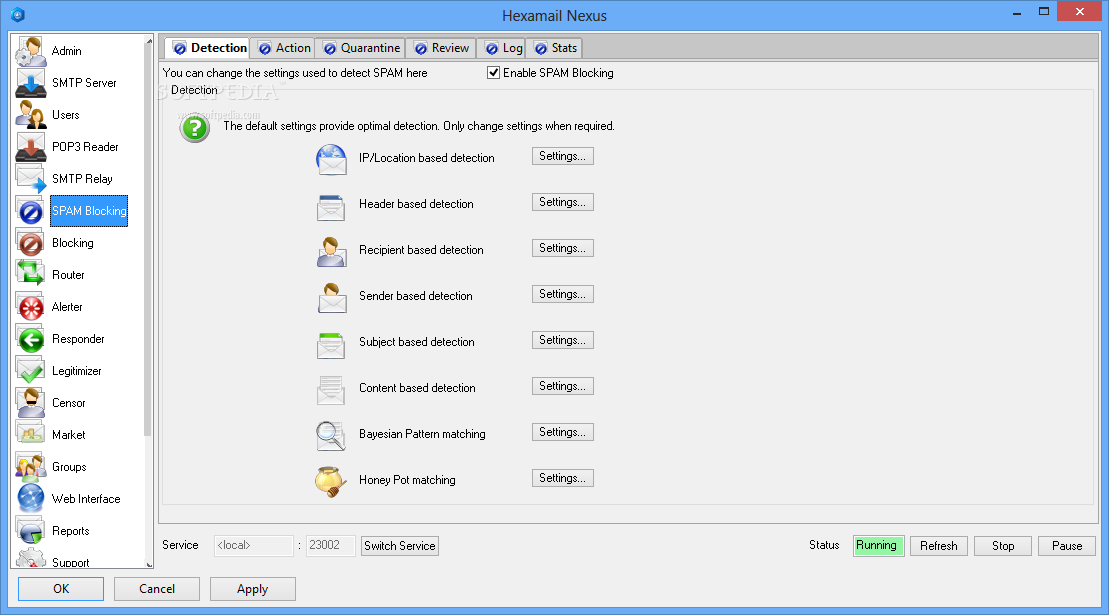This screenshot has width=1109, height=615.
Task: Select the SMTP Relay label in sidebar
Action: 82,179
